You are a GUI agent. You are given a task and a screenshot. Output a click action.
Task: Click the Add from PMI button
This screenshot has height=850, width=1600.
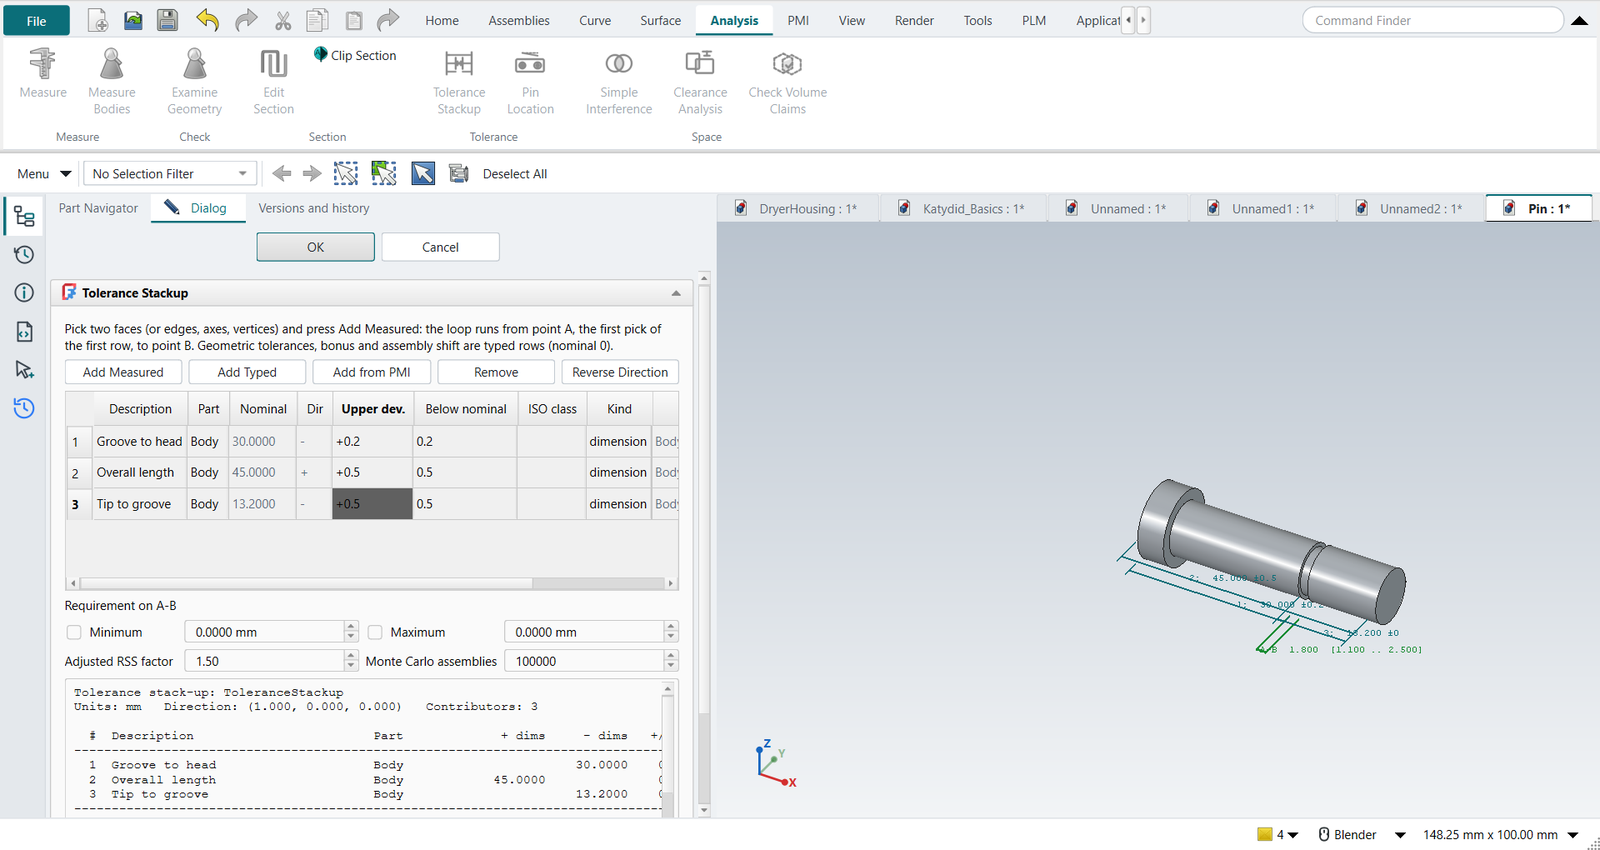[x=372, y=372]
